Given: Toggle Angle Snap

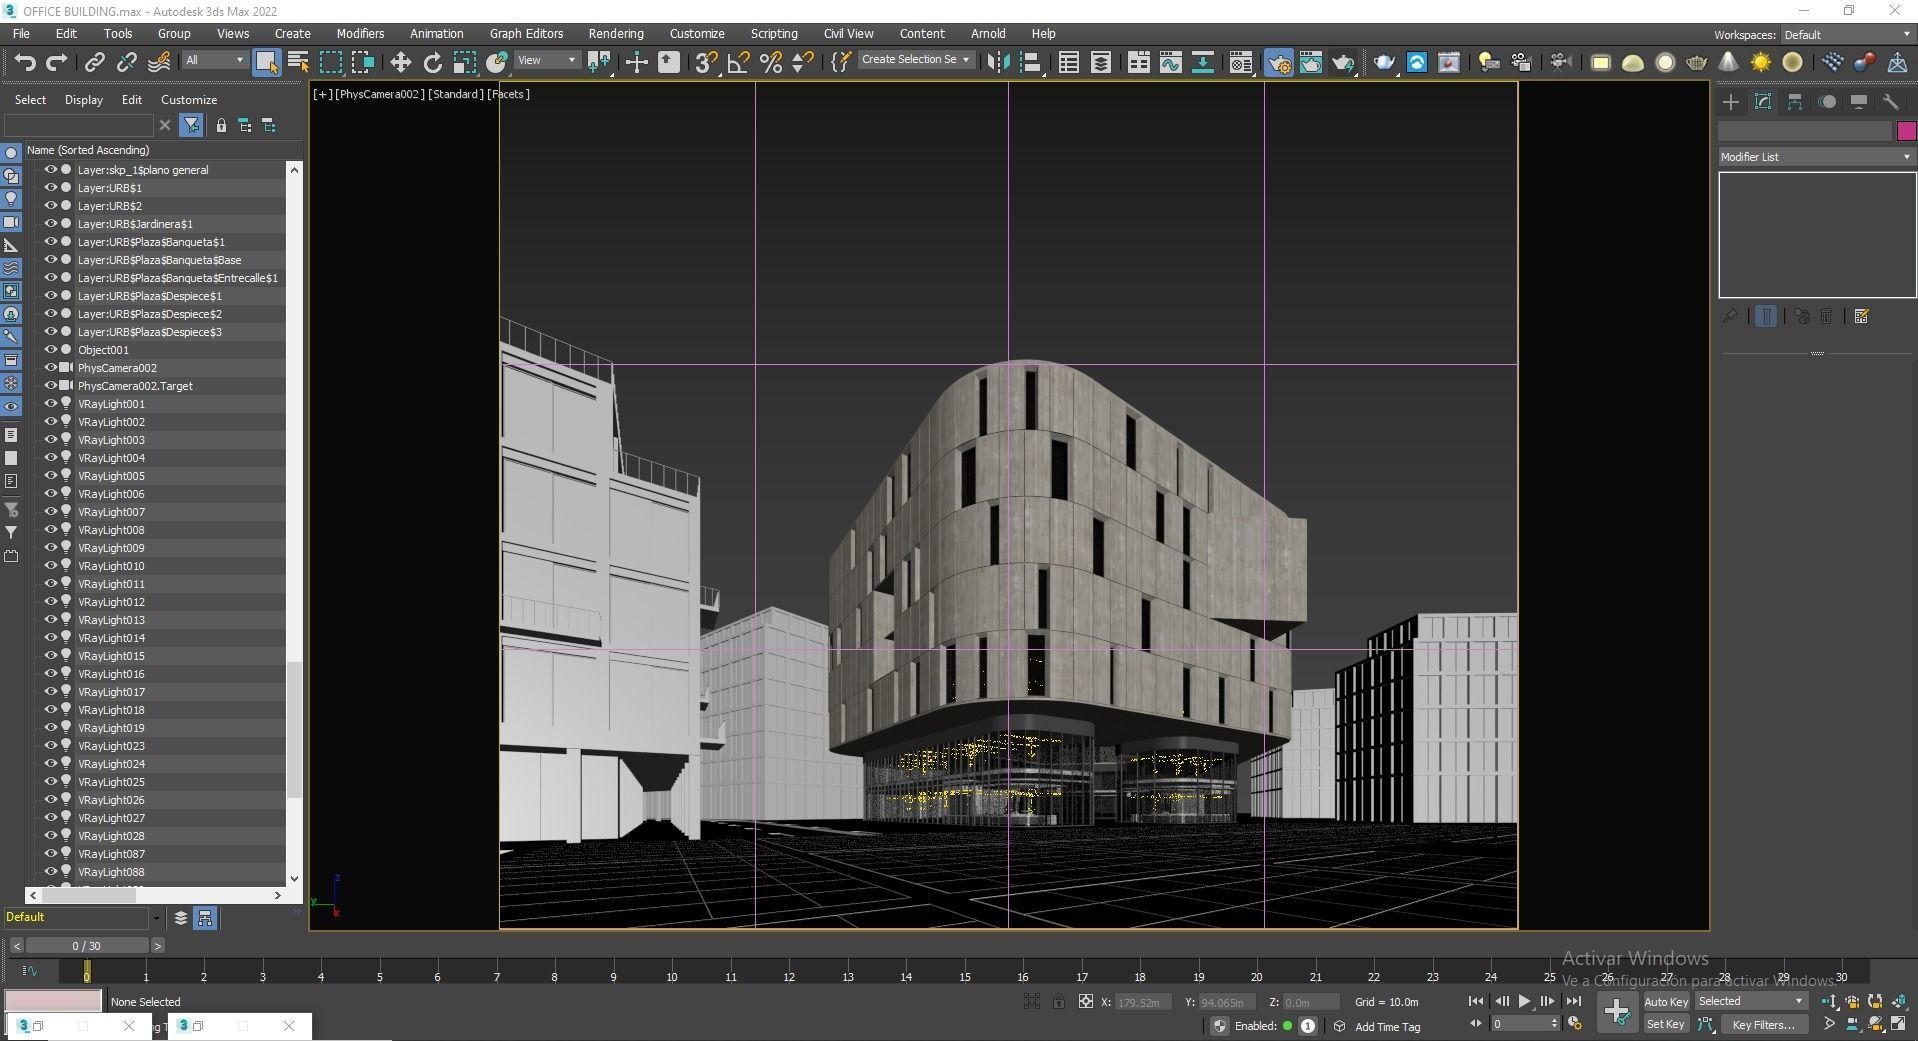Looking at the screenshot, I should [739, 62].
